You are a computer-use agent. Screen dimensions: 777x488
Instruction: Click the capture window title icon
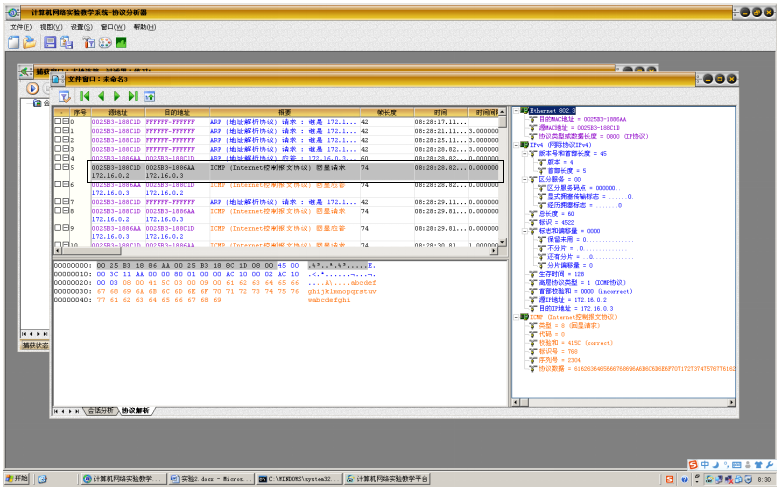tap(25, 72)
